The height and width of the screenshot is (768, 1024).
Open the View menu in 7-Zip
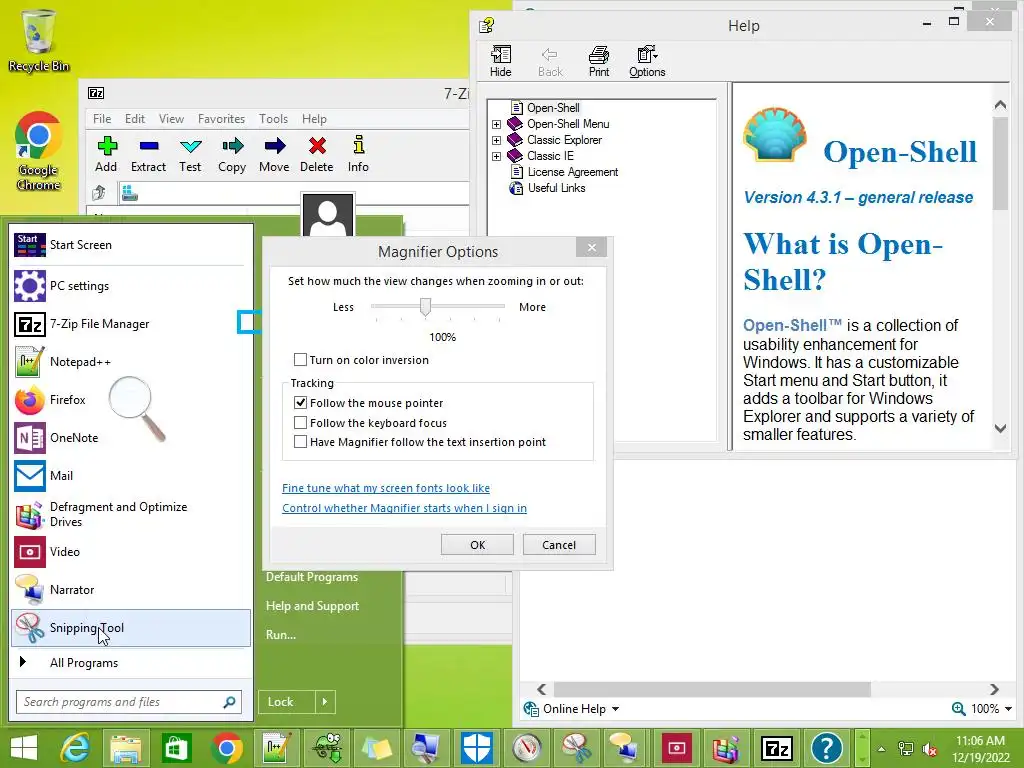click(x=171, y=119)
